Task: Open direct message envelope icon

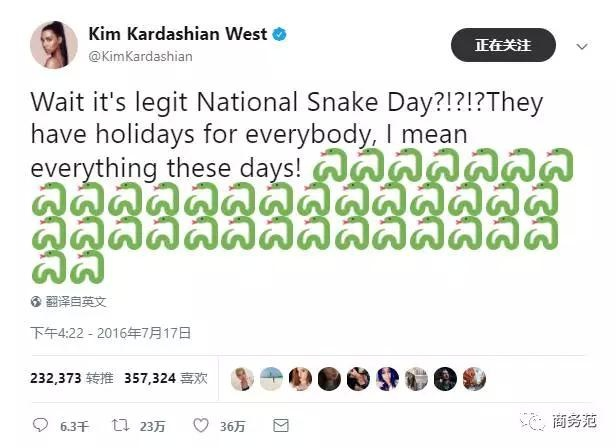Action: [x=281, y=426]
